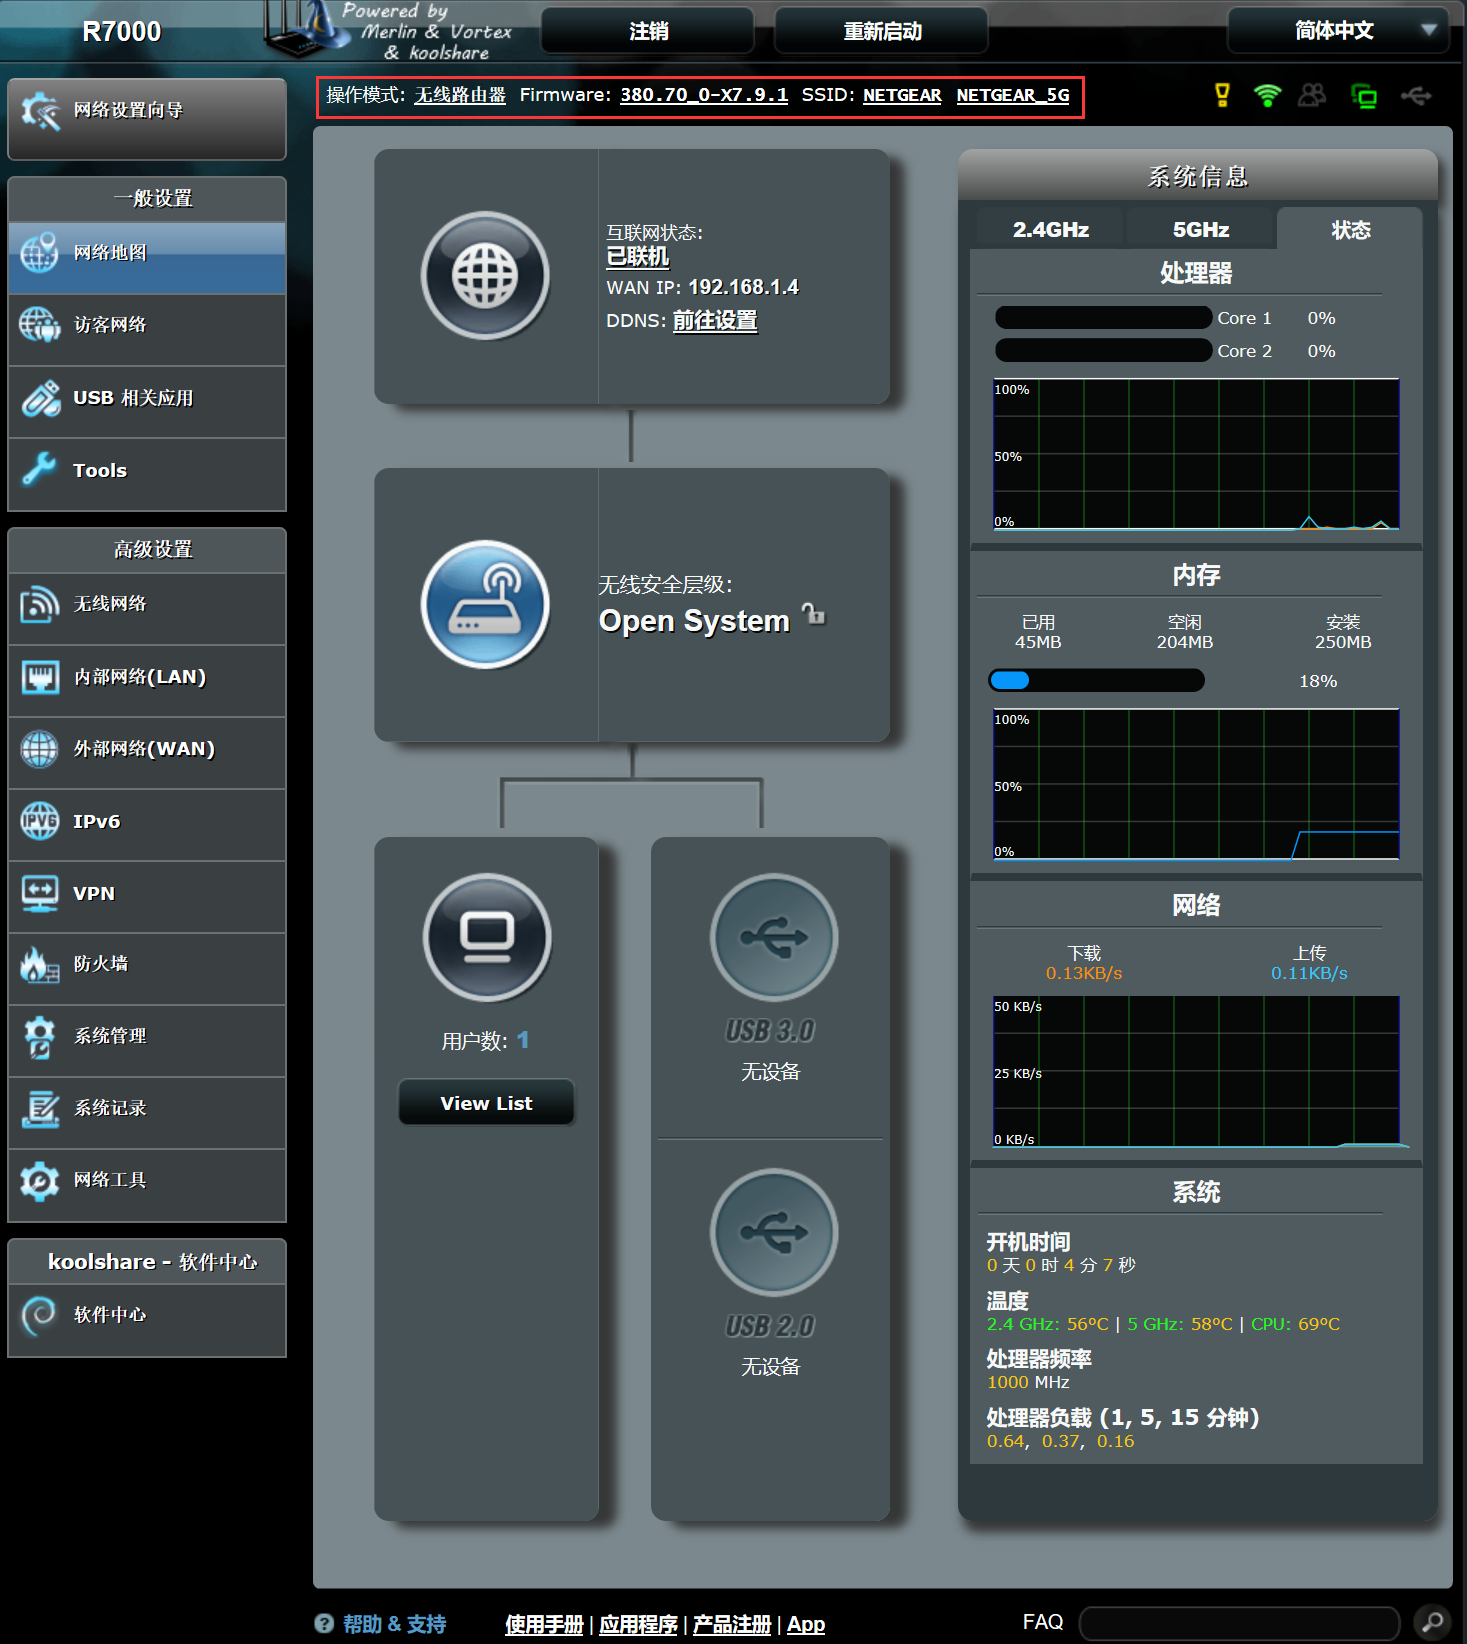This screenshot has height=1644, width=1467.
Task: Click the green LAN clients status icon
Action: pyautogui.click(x=1364, y=95)
